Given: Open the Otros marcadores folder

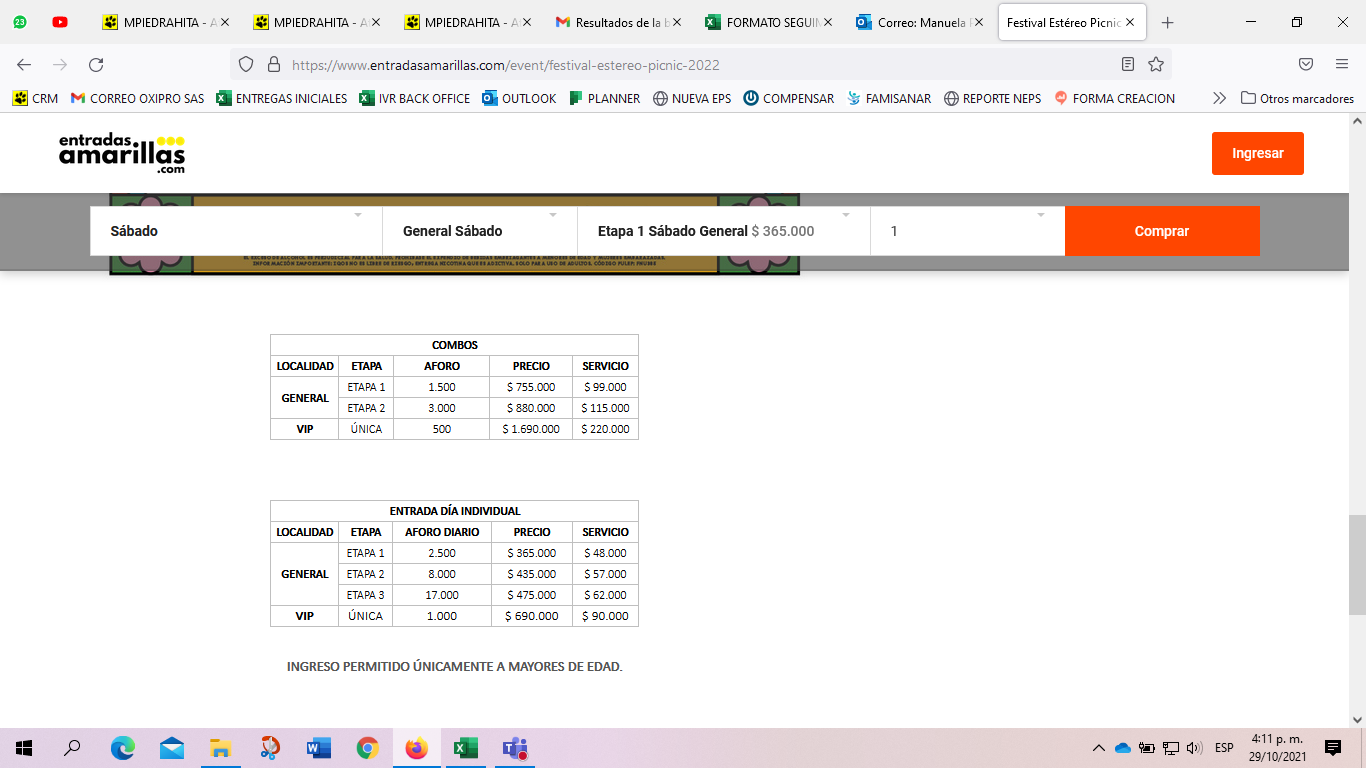Looking at the screenshot, I should [1297, 98].
